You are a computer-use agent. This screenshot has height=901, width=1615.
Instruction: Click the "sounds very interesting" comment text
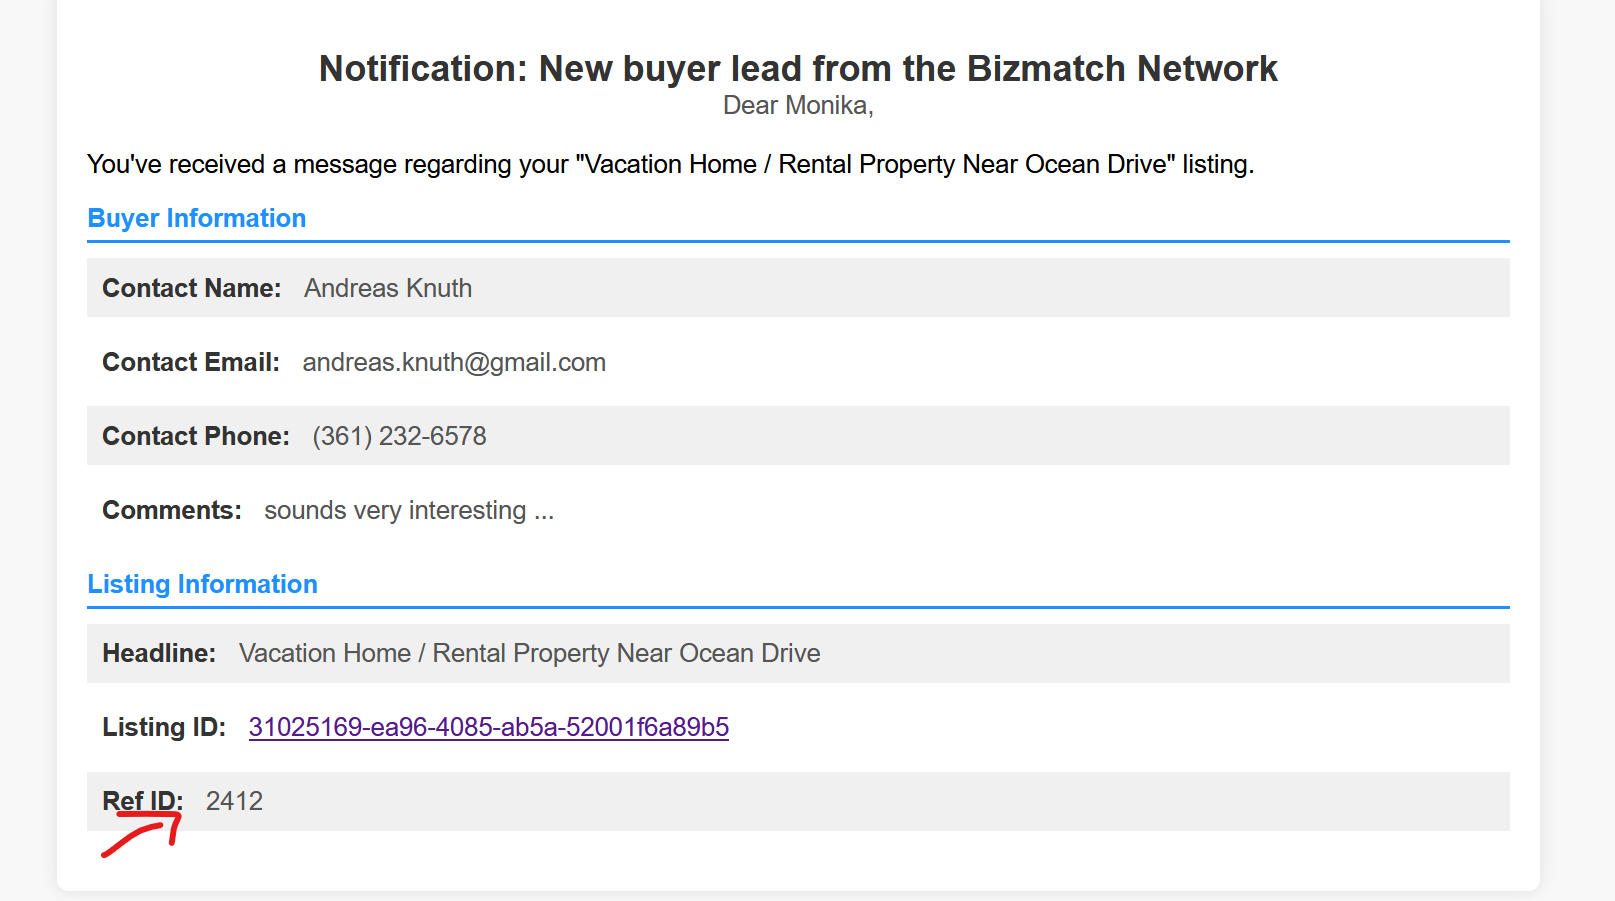tap(408, 510)
